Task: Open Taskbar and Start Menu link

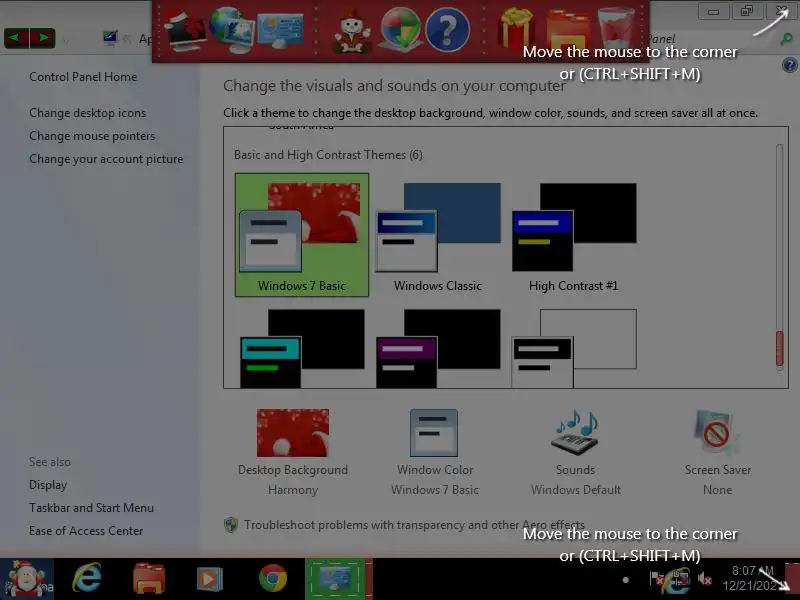Action: pos(91,508)
